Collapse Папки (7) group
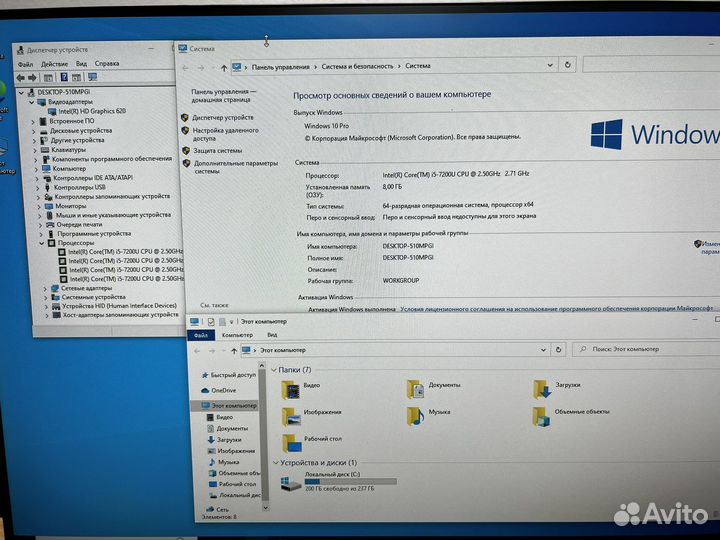 click(x=274, y=370)
